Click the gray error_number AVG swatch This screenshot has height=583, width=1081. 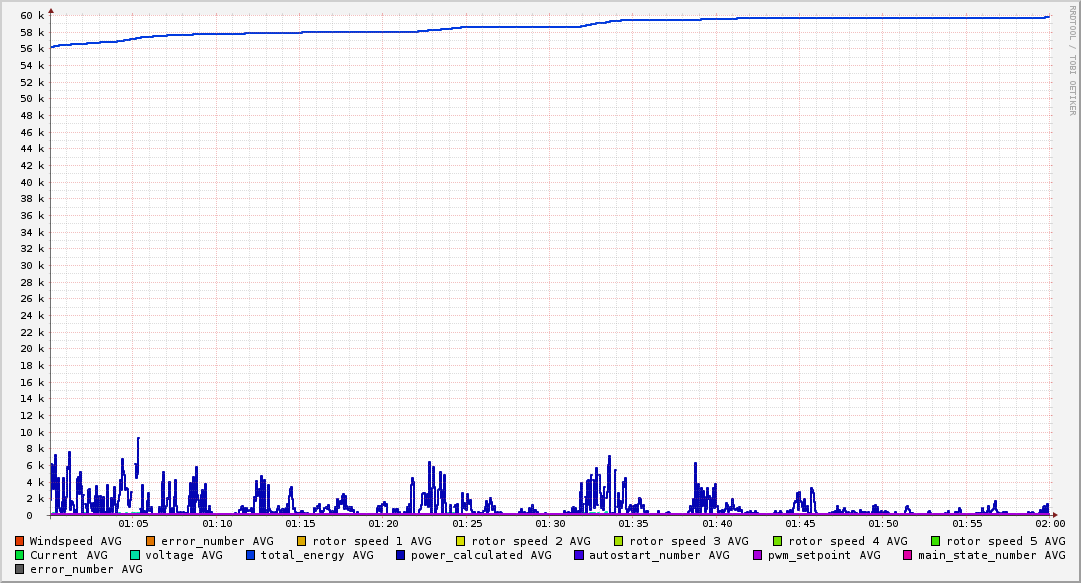(x=20, y=569)
